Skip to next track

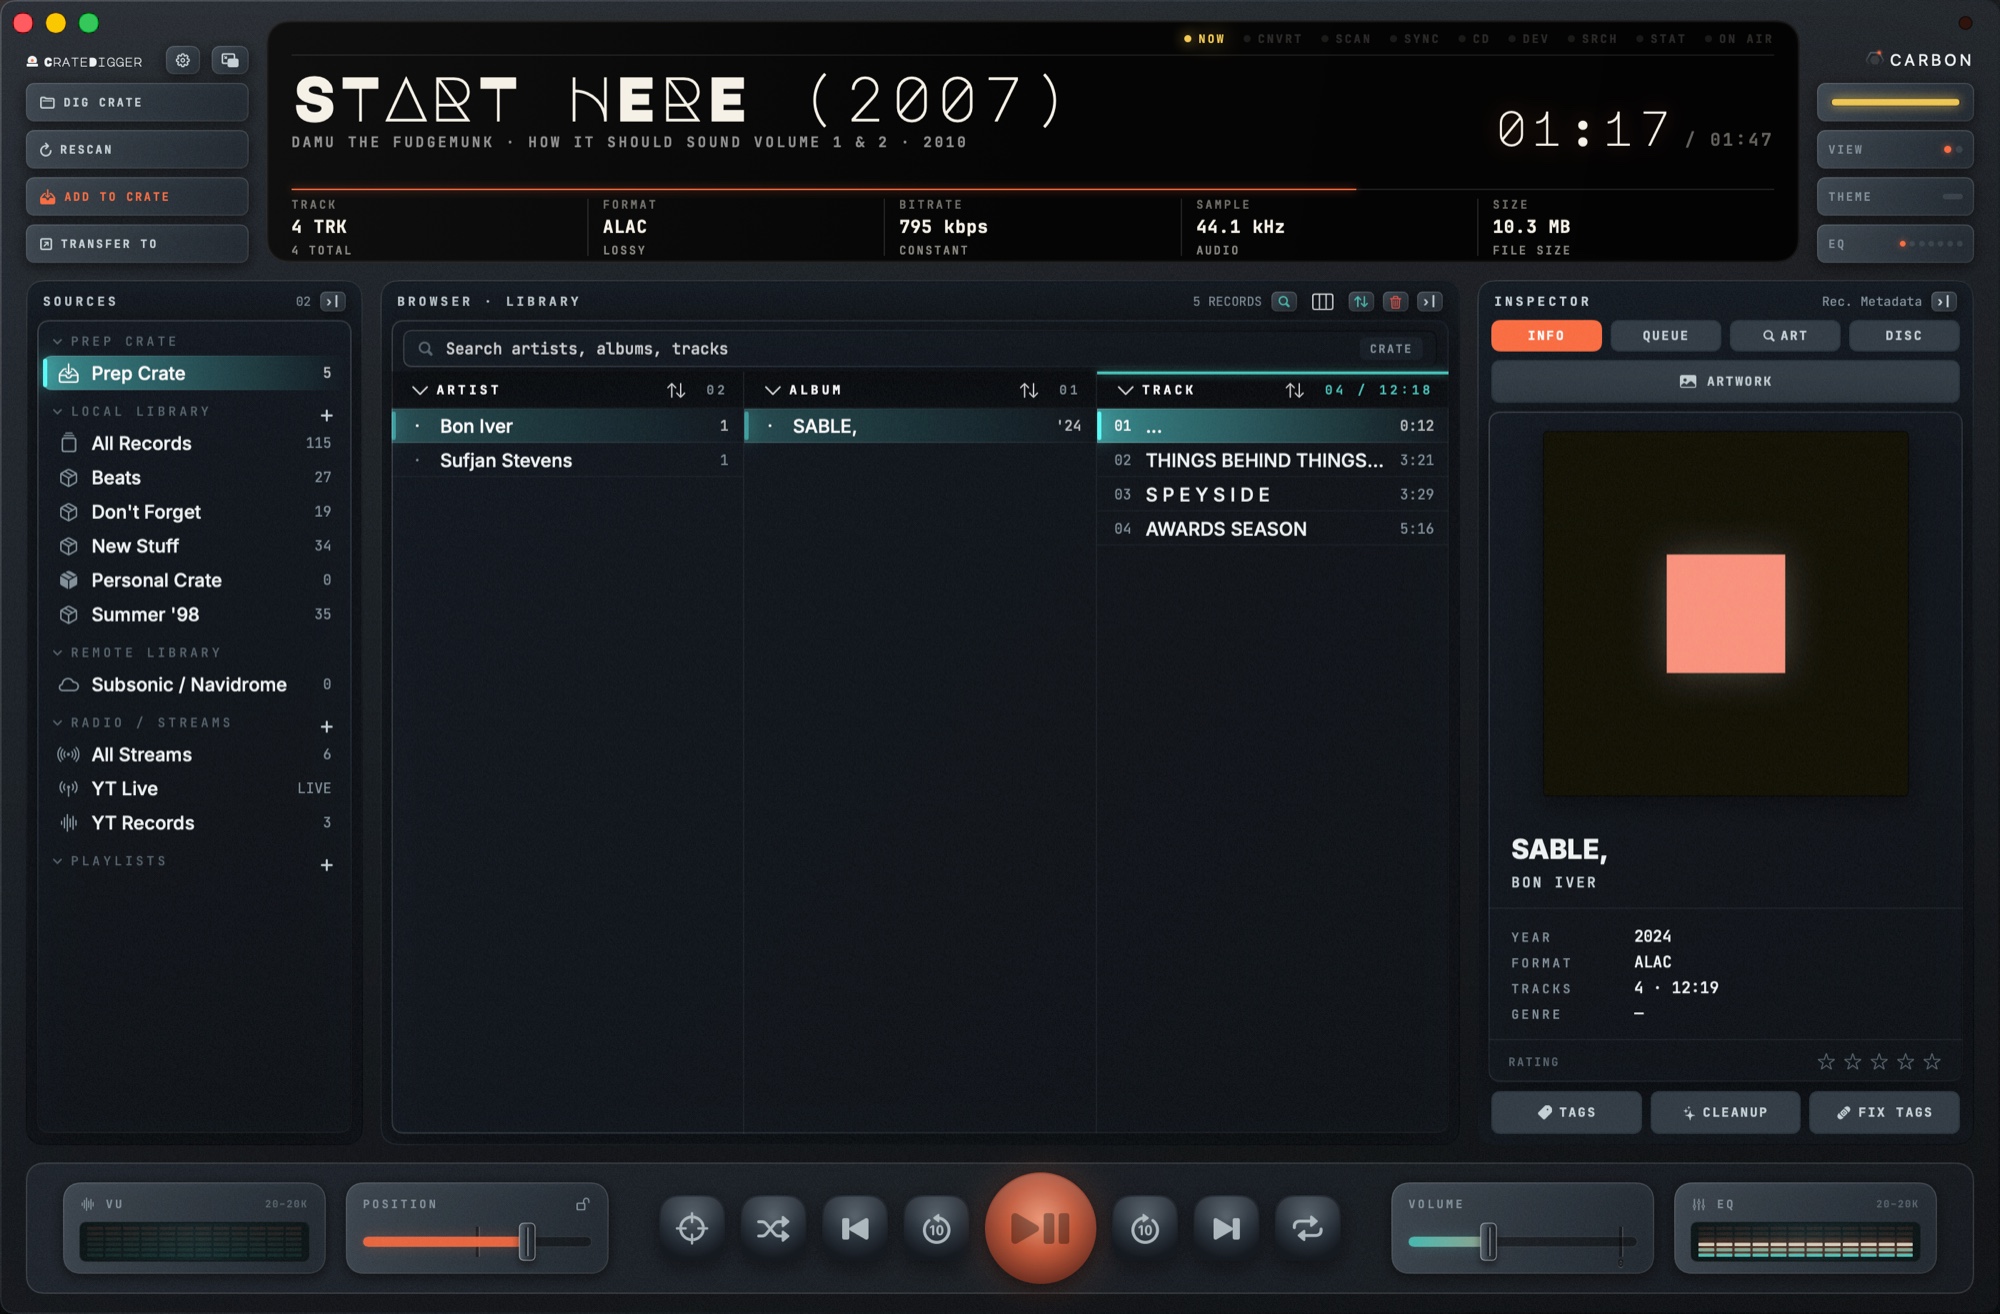[1226, 1228]
